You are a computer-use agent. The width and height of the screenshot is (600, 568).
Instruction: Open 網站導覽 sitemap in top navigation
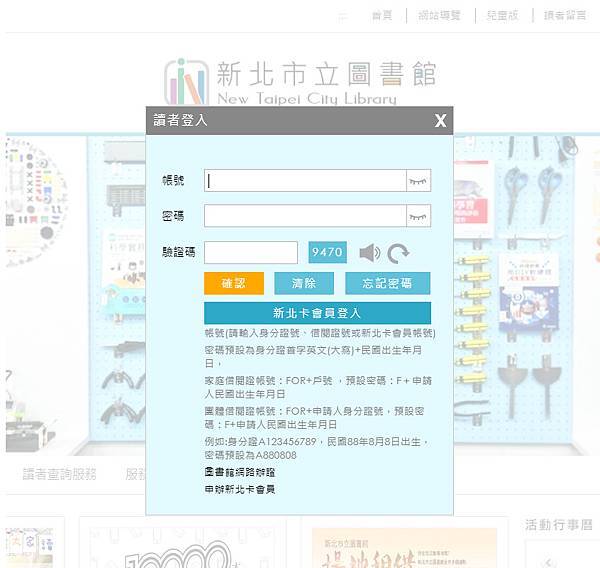point(439,15)
